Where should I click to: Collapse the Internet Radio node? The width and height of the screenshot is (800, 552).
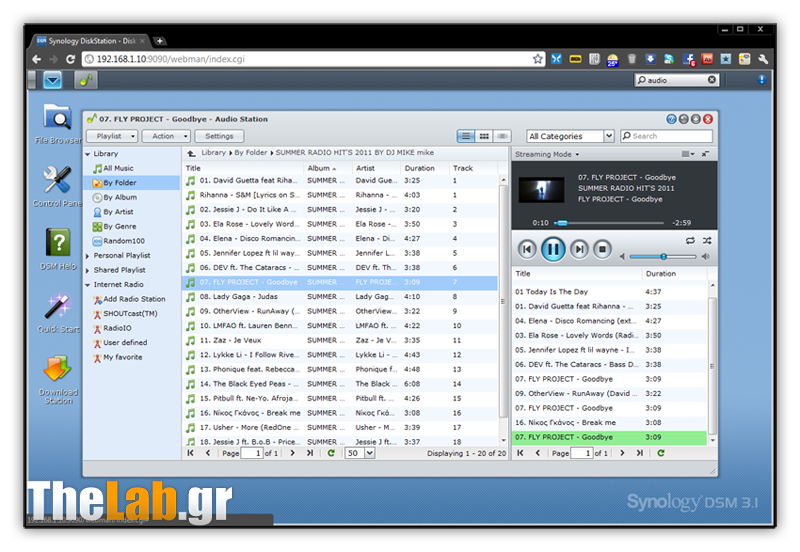click(88, 285)
